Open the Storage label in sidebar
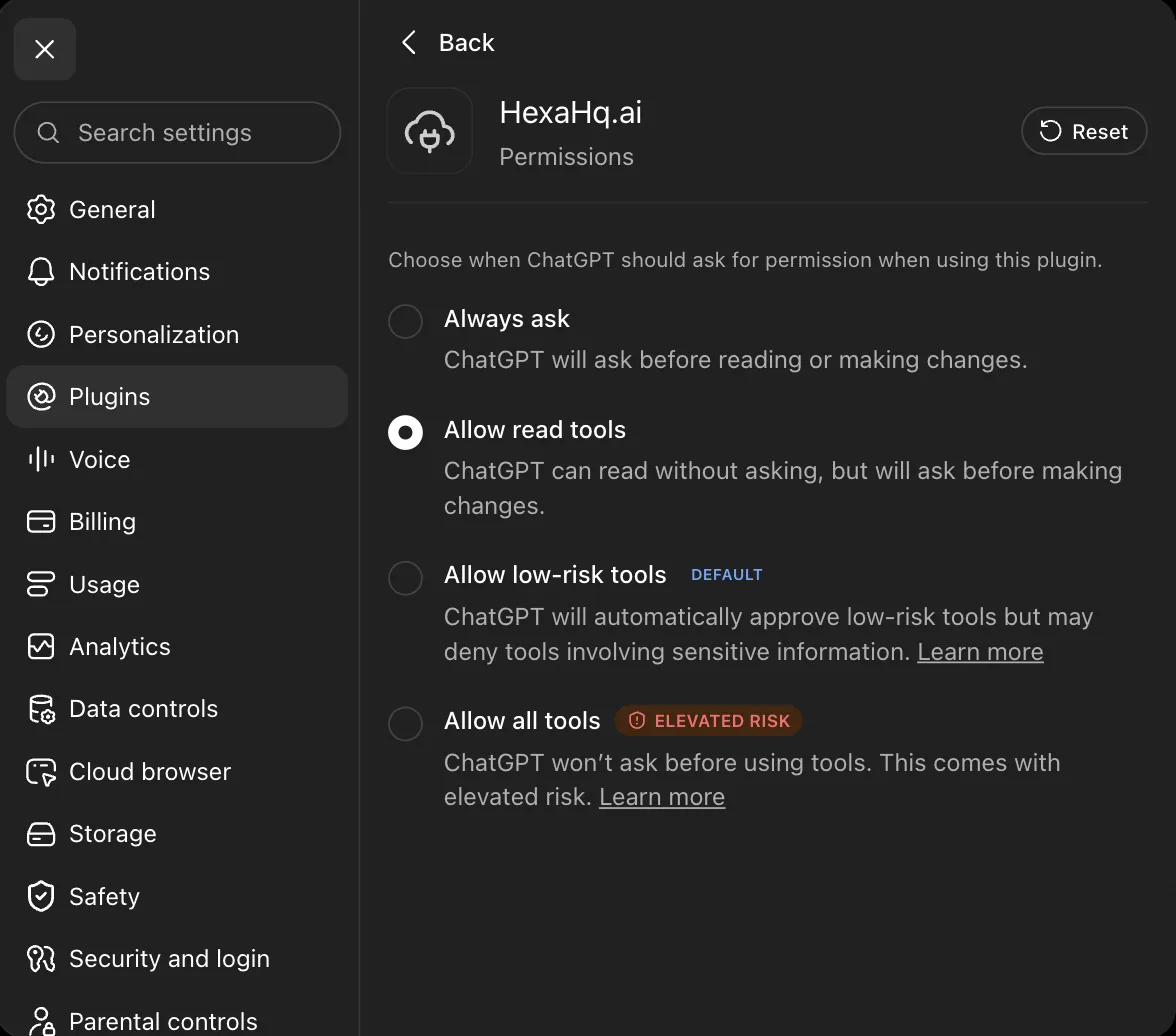1176x1036 pixels. tap(112, 834)
